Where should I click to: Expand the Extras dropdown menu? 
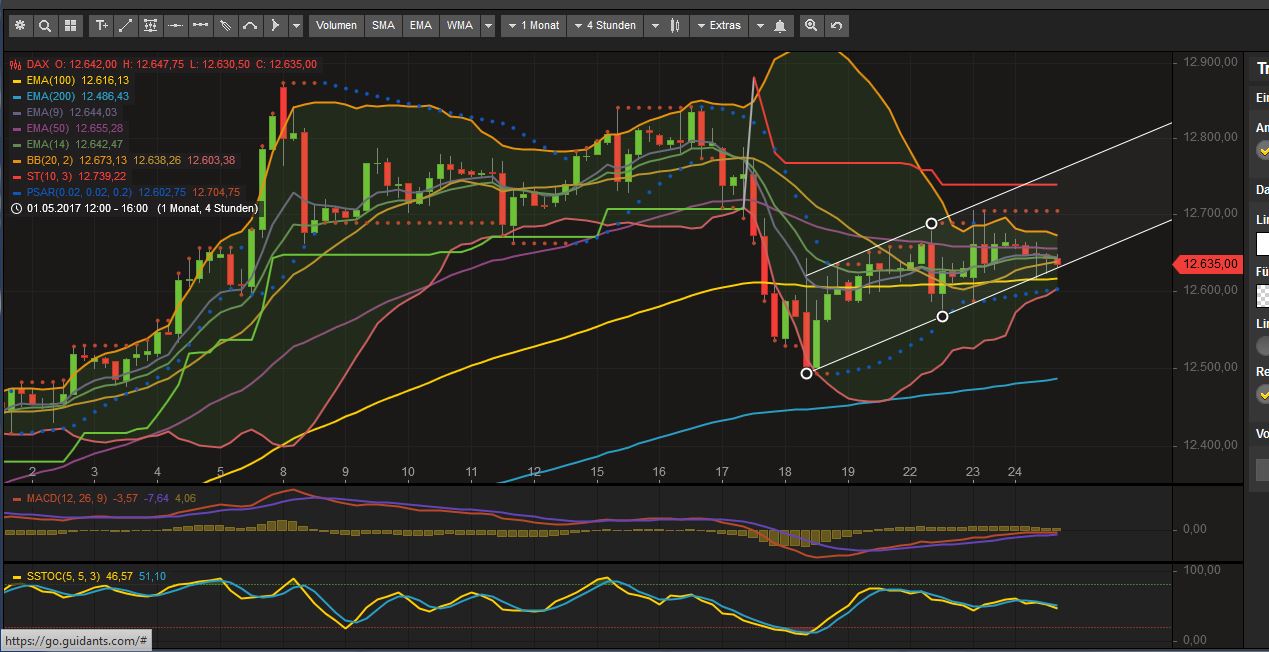tap(718, 25)
